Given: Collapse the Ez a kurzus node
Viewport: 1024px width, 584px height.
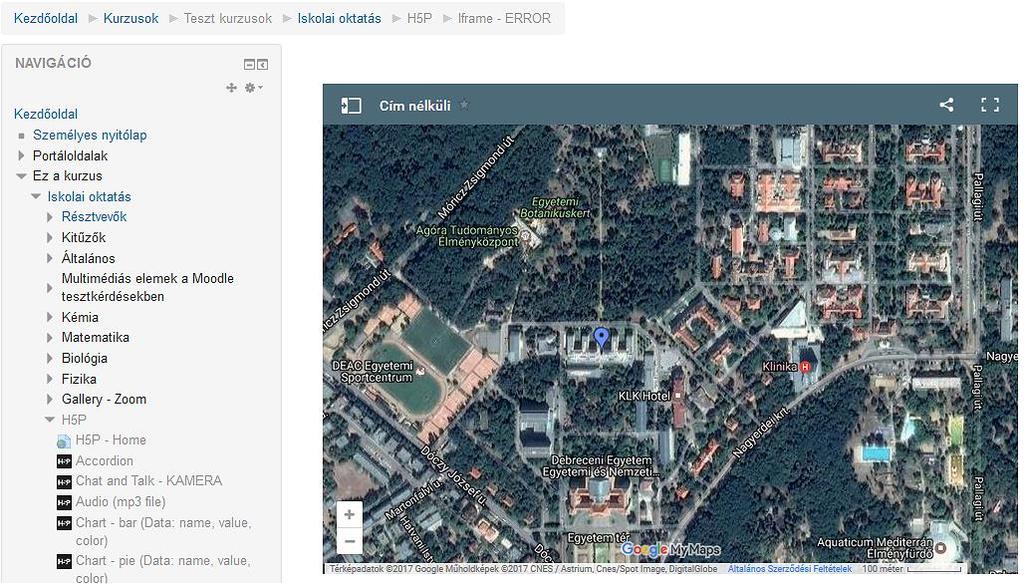Looking at the screenshot, I should tap(22, 176).
